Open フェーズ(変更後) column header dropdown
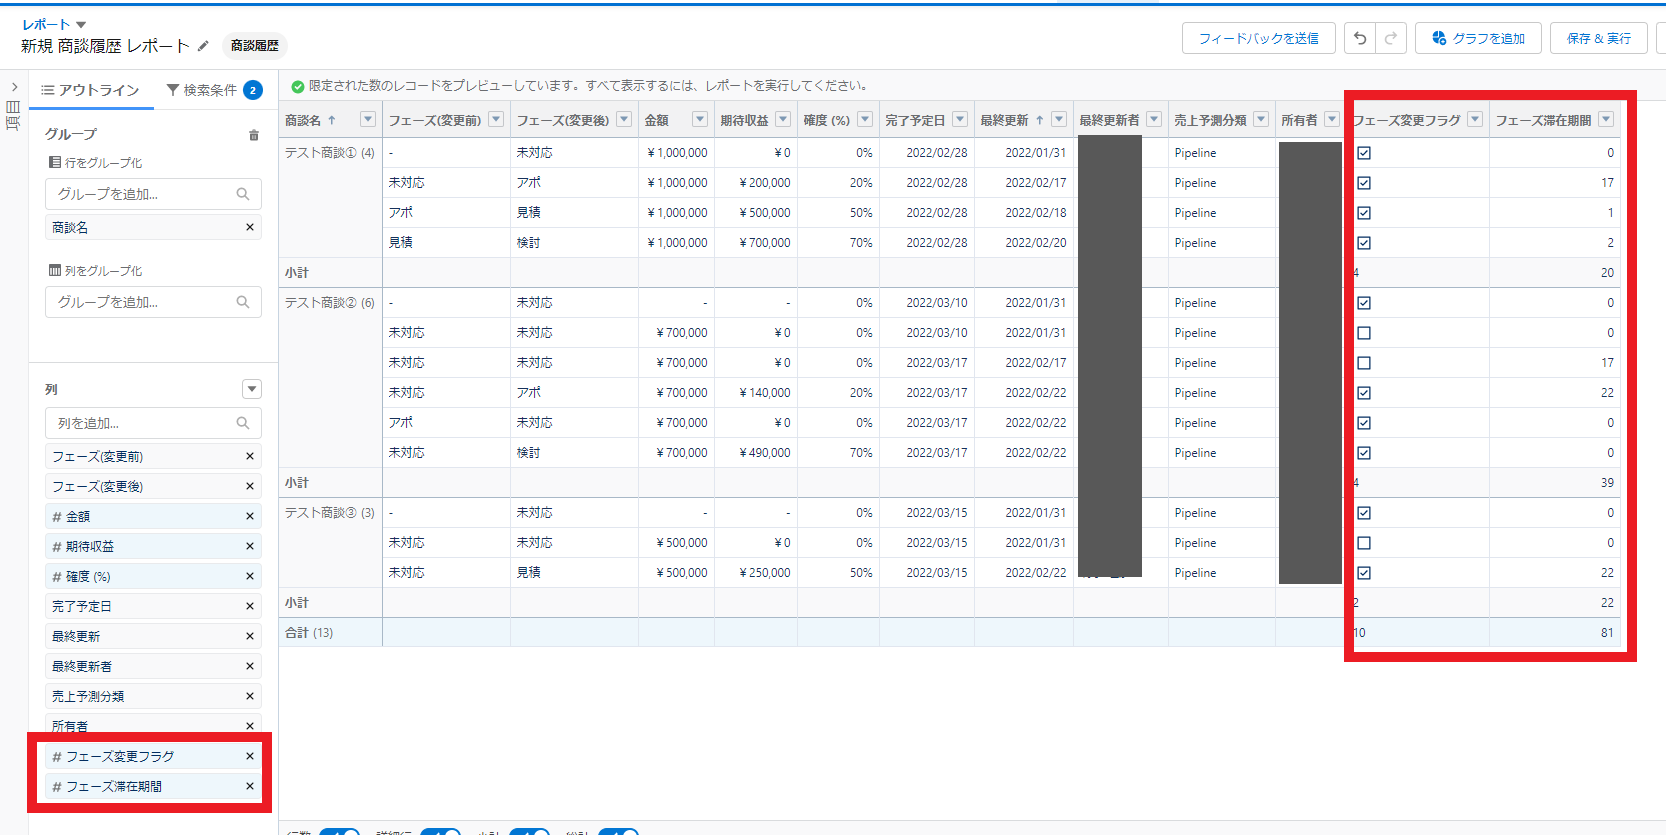 (624, 119)
